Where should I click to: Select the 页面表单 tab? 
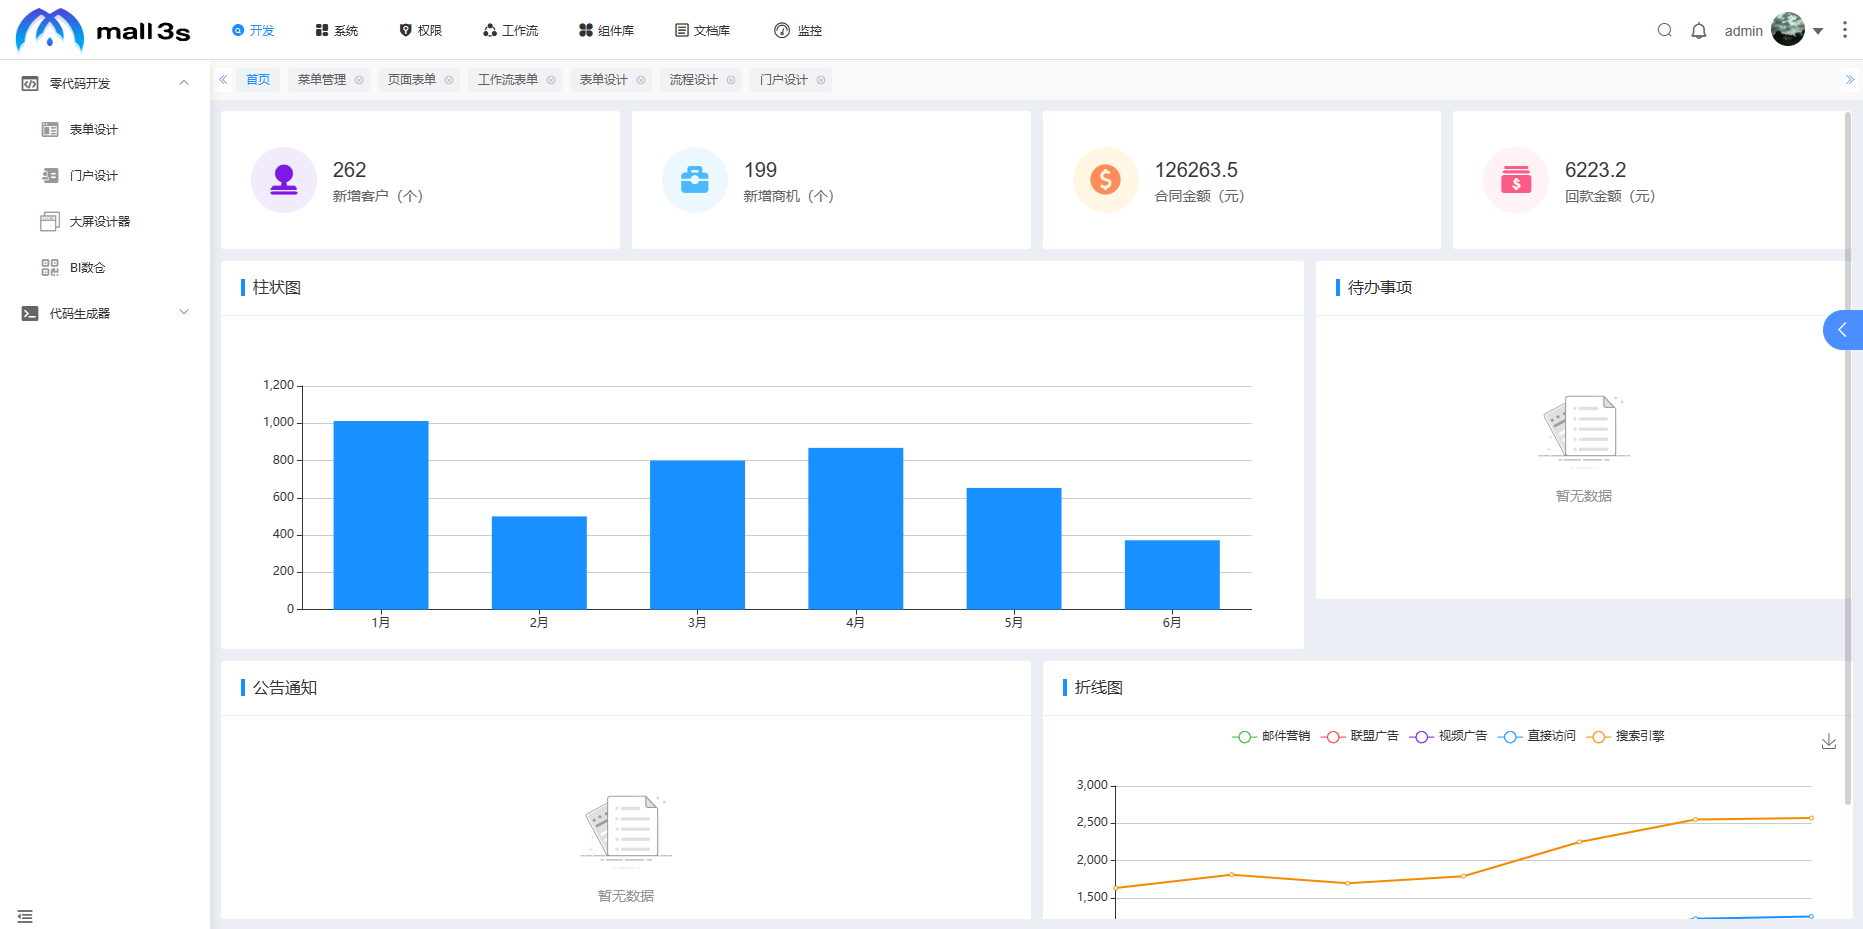(x=412, y=80)
